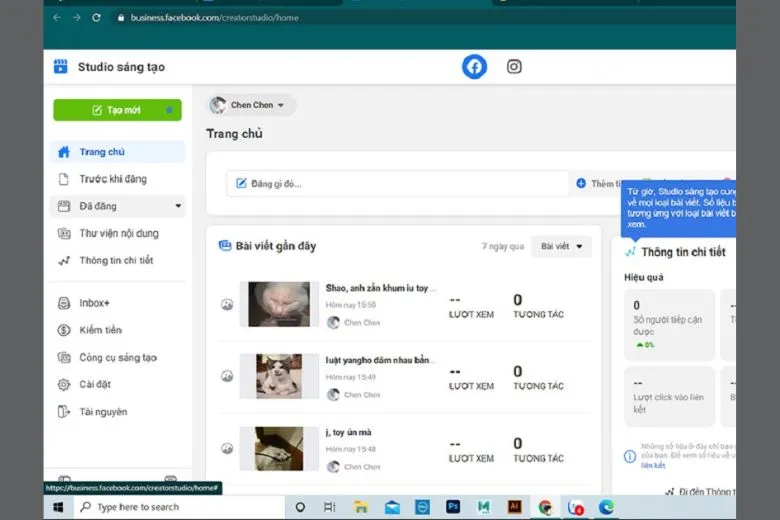Viewport: 780px width, 520px height.
Task: Open the cat thumbnail of second post
Action: click(x=279, y=376)
